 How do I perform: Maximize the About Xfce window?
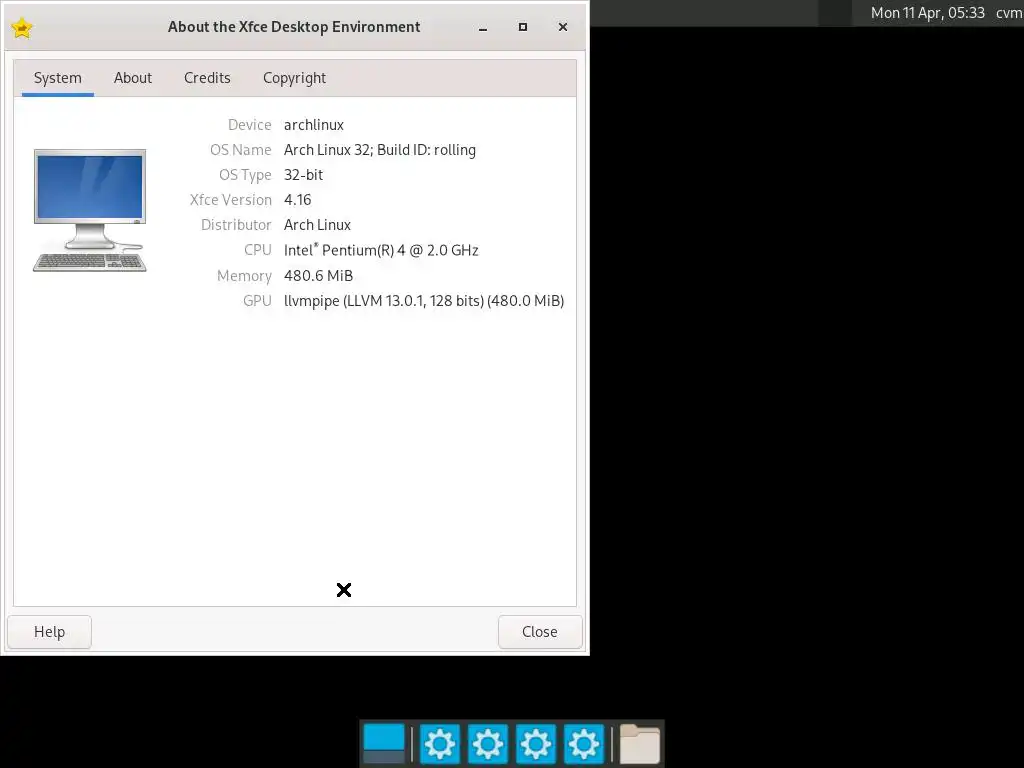pyautogui.click(x=522, y=27)
